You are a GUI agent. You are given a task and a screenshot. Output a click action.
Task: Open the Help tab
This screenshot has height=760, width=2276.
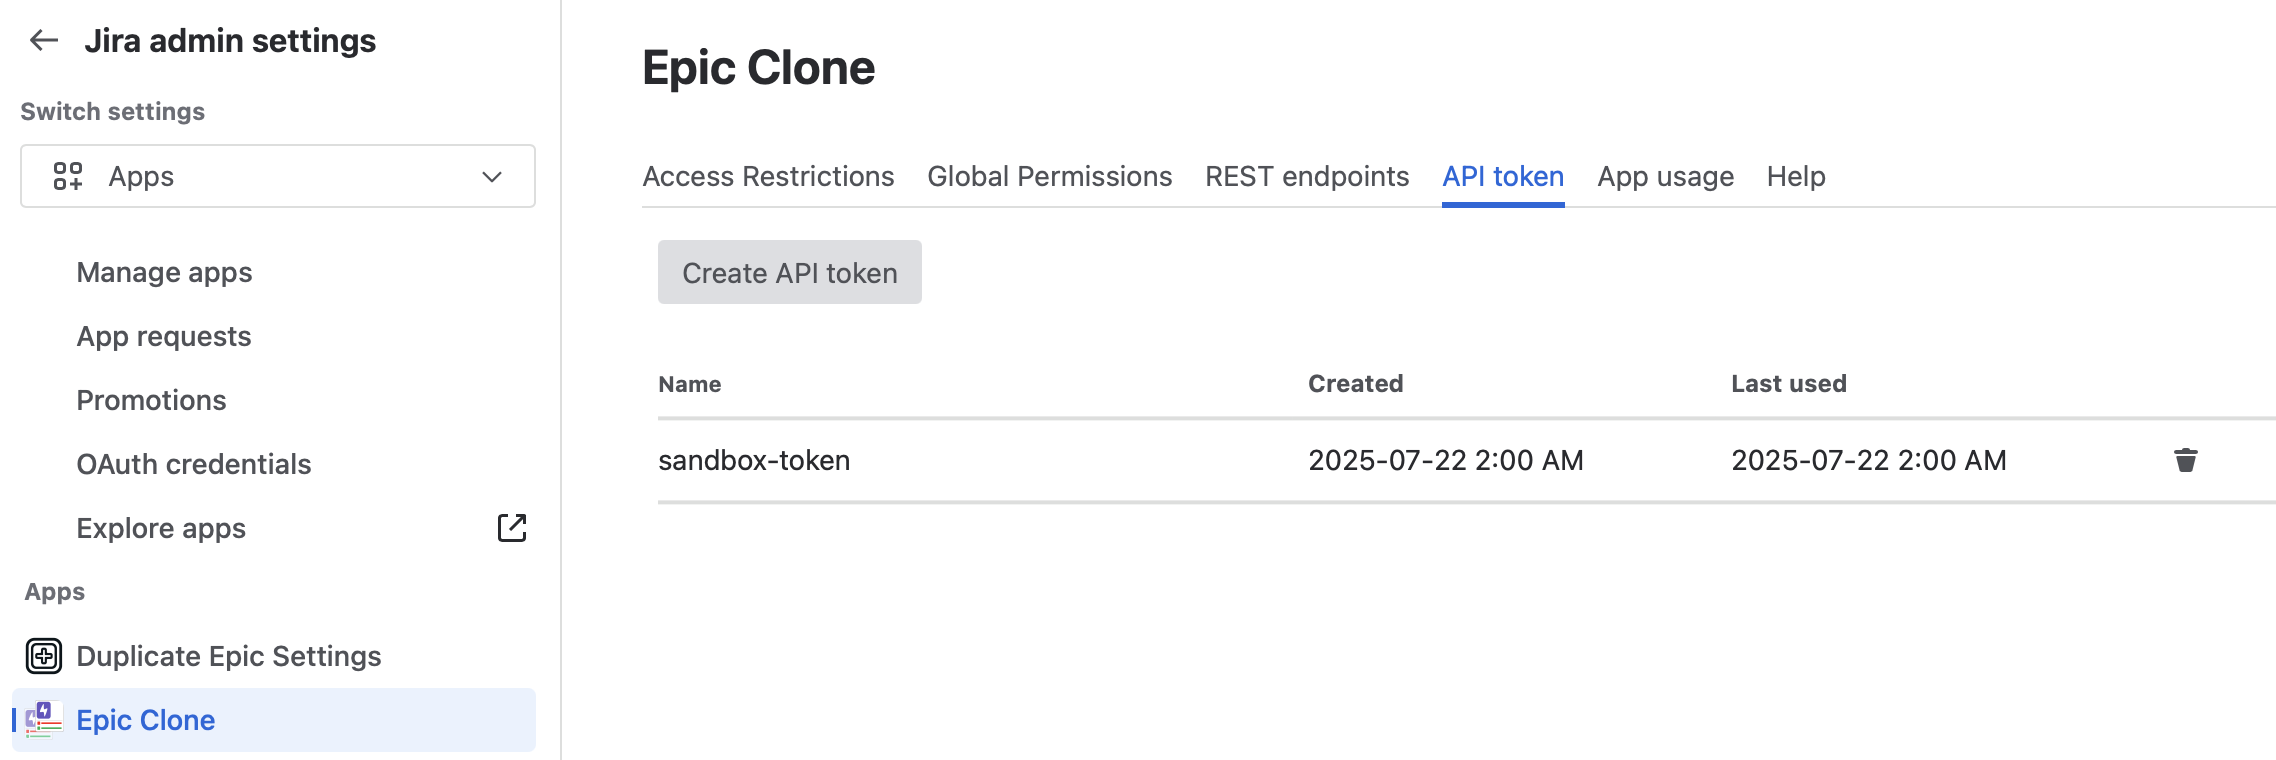pyautogui.click(x=1795, y=176)
